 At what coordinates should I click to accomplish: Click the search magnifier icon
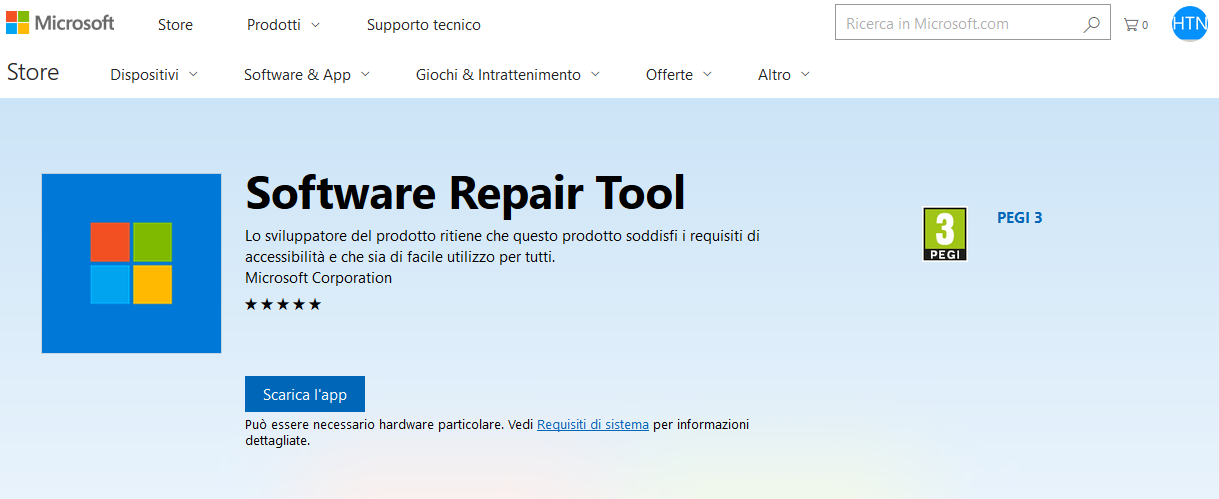point(1091,24)
